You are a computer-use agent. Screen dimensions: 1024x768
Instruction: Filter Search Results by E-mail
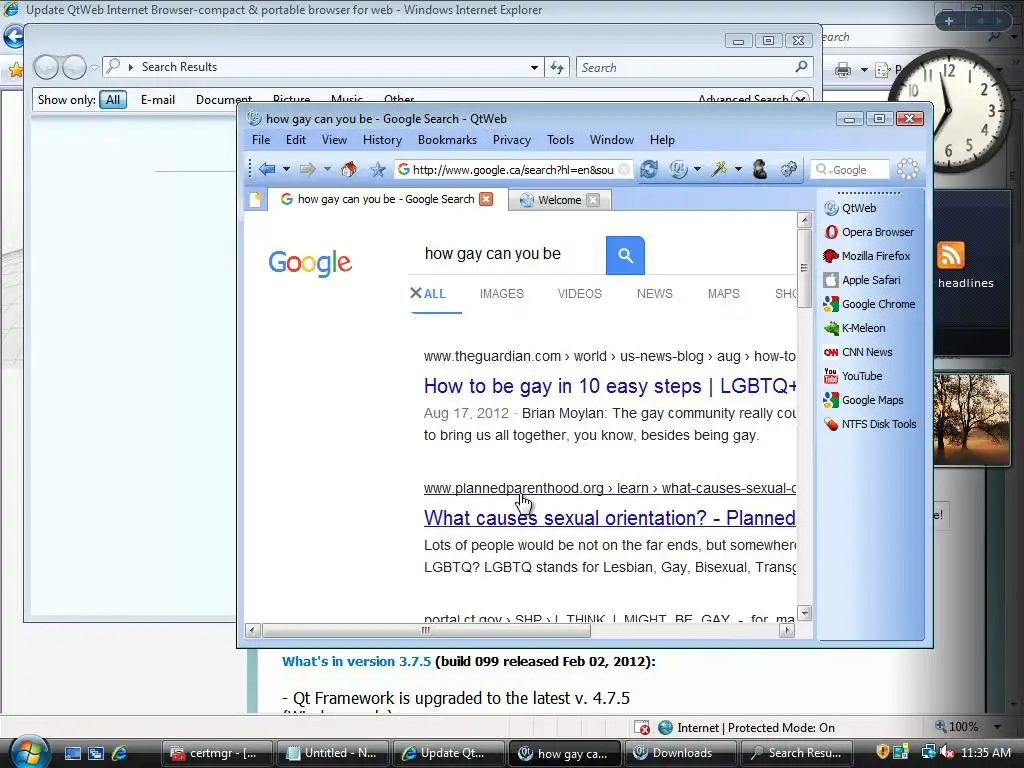pyautogui.click(x=158, y=100)
